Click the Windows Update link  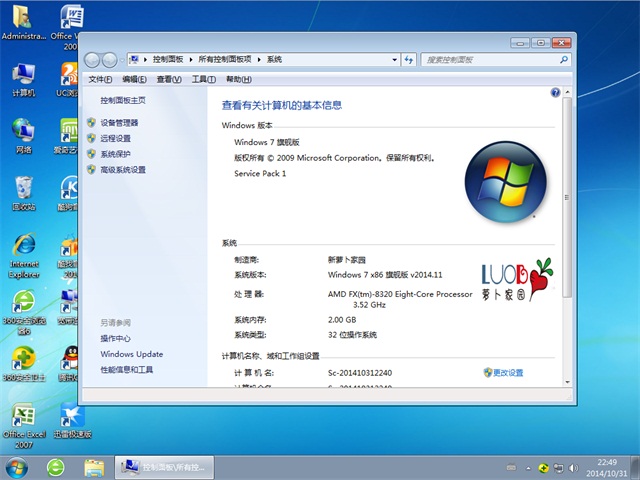pos(131,354)
